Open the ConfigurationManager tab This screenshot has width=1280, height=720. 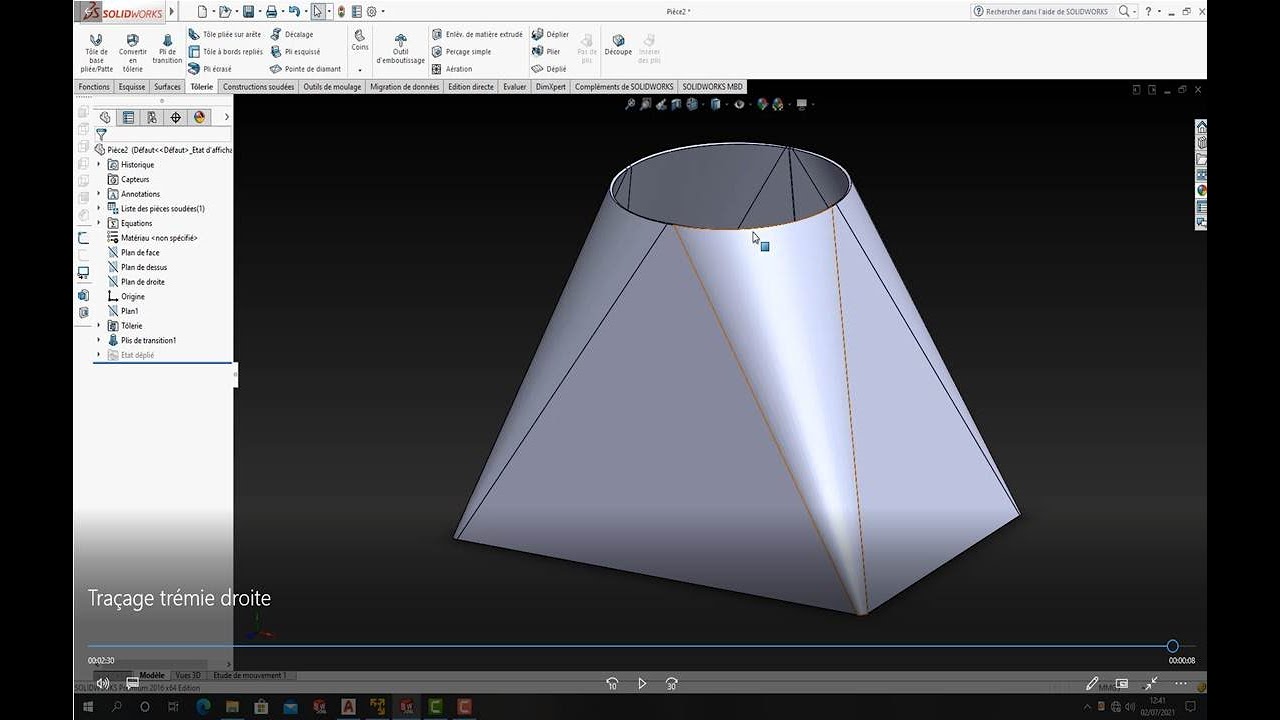click(152, 117)
